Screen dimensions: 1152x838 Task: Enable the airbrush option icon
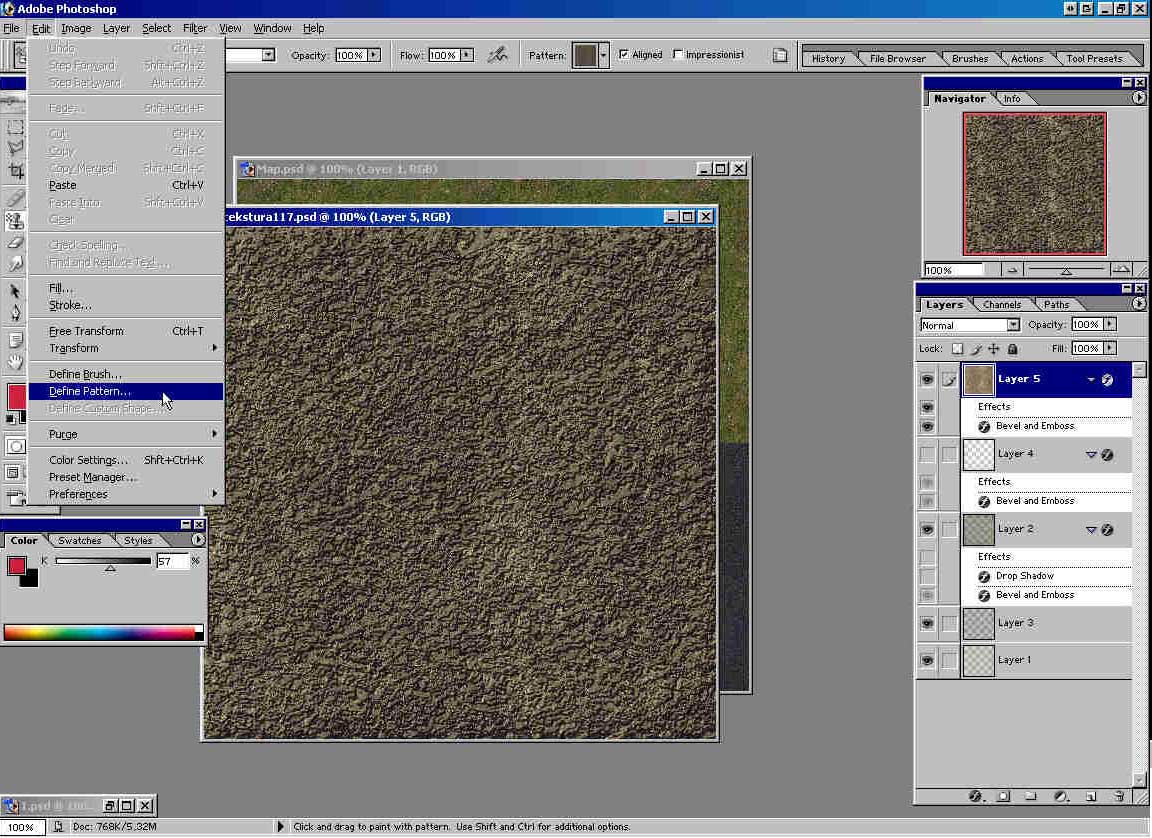click(x=497, y=55)
